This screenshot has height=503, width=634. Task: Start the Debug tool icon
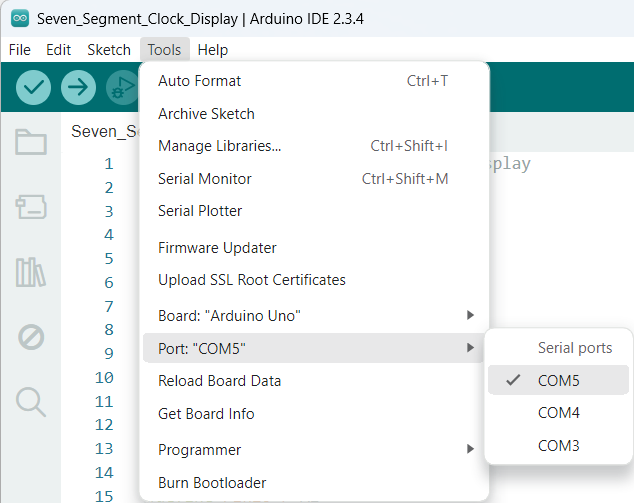point(123,87)
